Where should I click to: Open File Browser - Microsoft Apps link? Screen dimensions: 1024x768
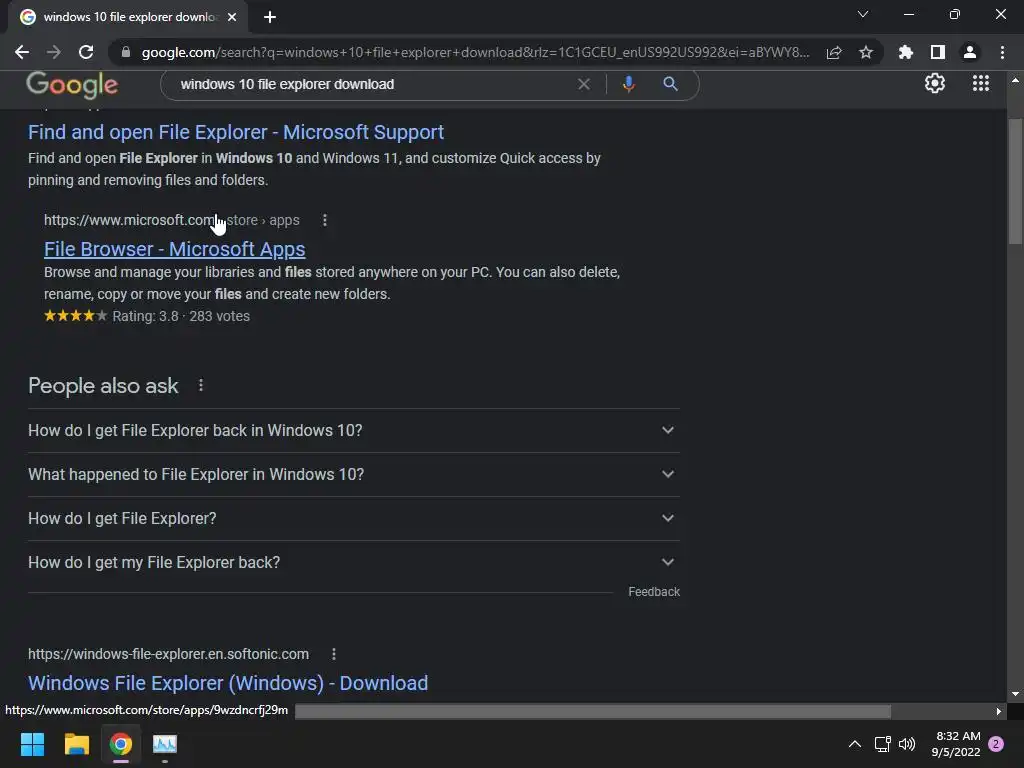pos(174,249)
